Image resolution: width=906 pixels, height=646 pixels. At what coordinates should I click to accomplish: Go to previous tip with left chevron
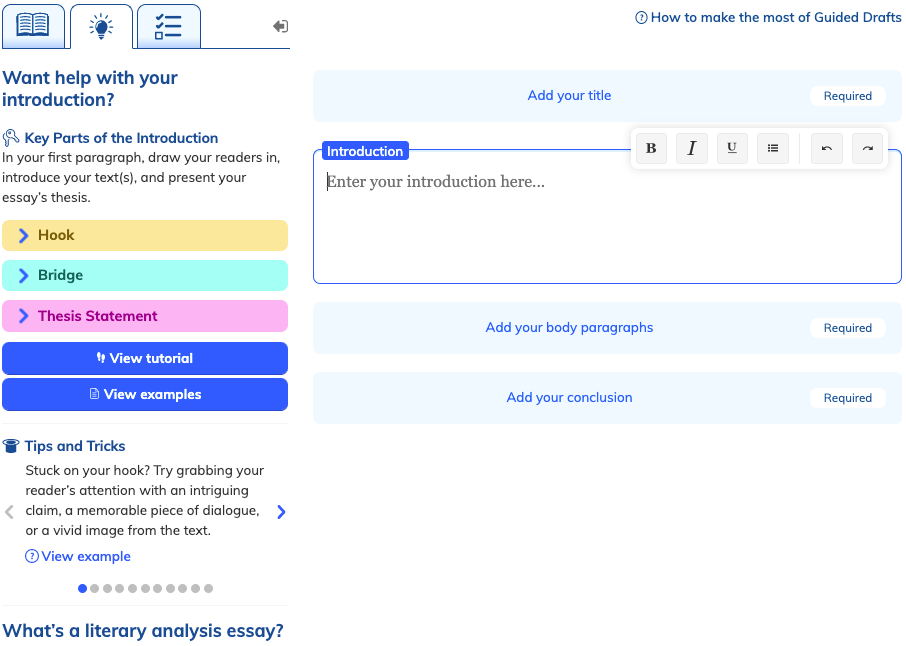pos(9,512)
